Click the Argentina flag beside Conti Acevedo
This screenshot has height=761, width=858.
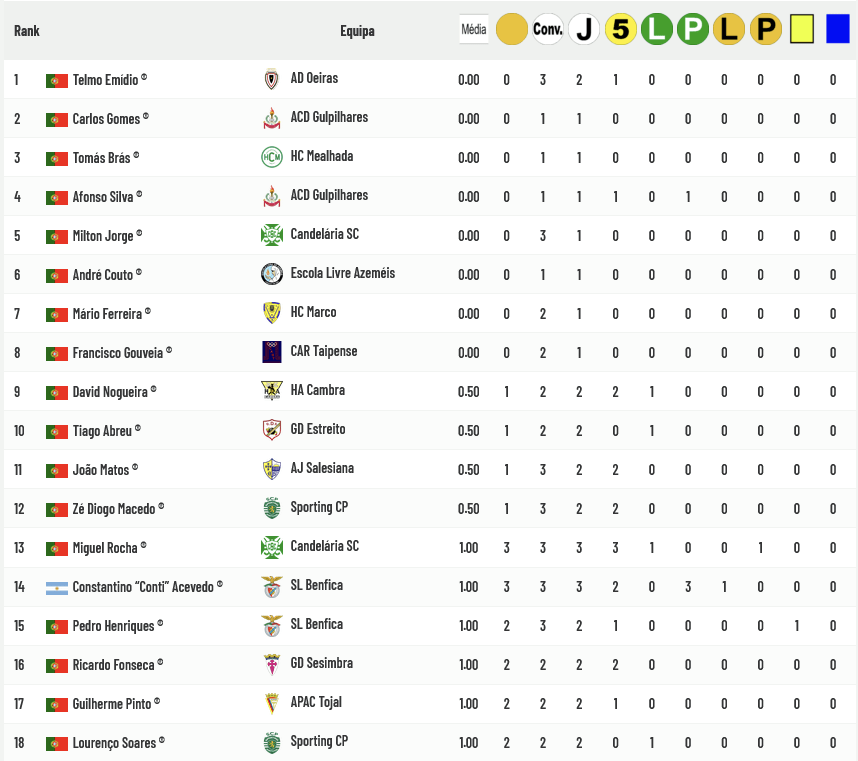pyautogui.click(x=57, y=587)
